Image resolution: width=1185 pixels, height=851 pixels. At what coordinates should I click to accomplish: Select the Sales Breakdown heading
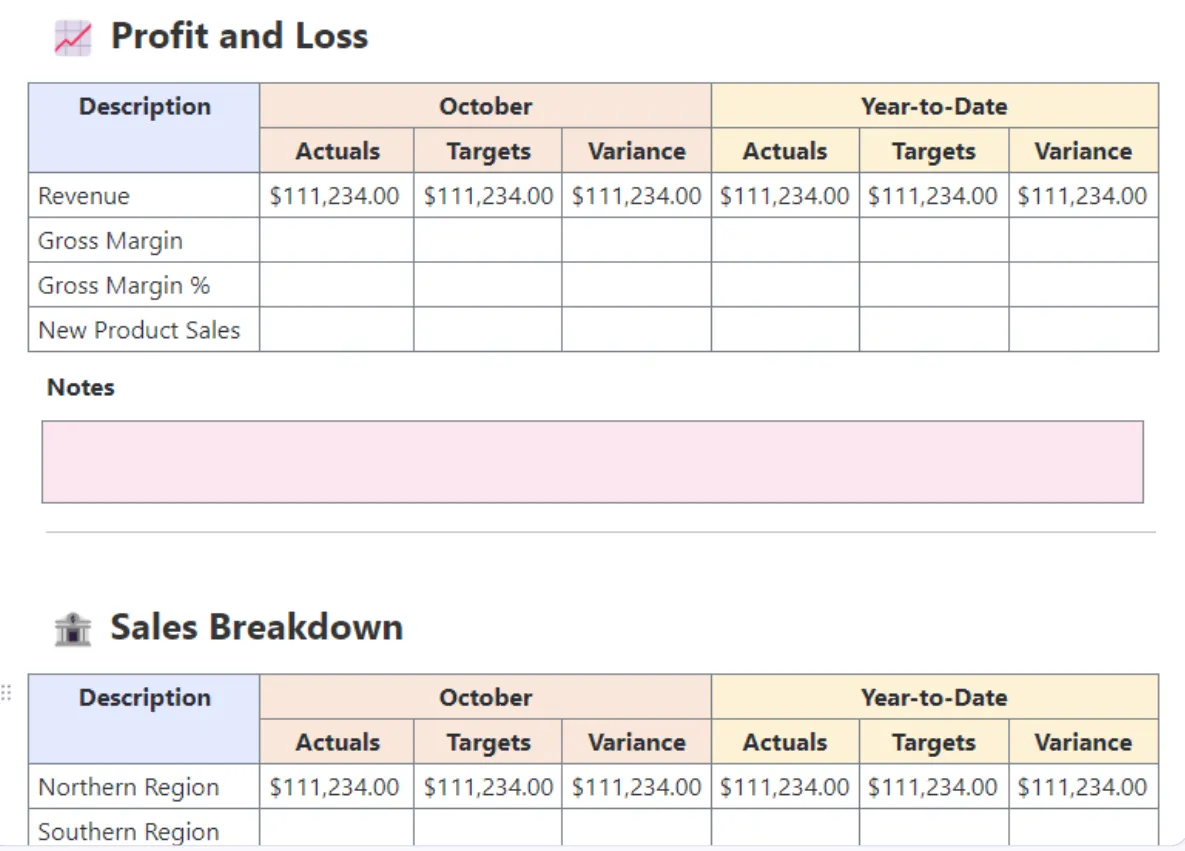click(257, 627)
